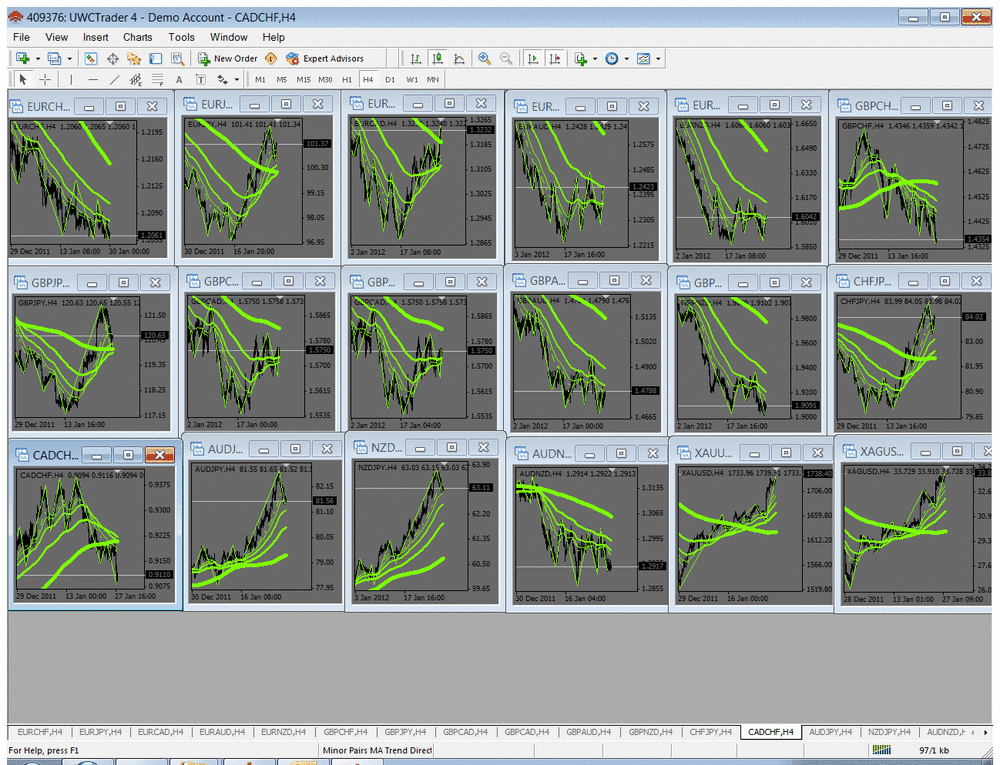The height and width of the screenshot is (765, 1000).
Task: Switch to the EURCHF,H4 bottom tab
Action: [x=40, y=732]
